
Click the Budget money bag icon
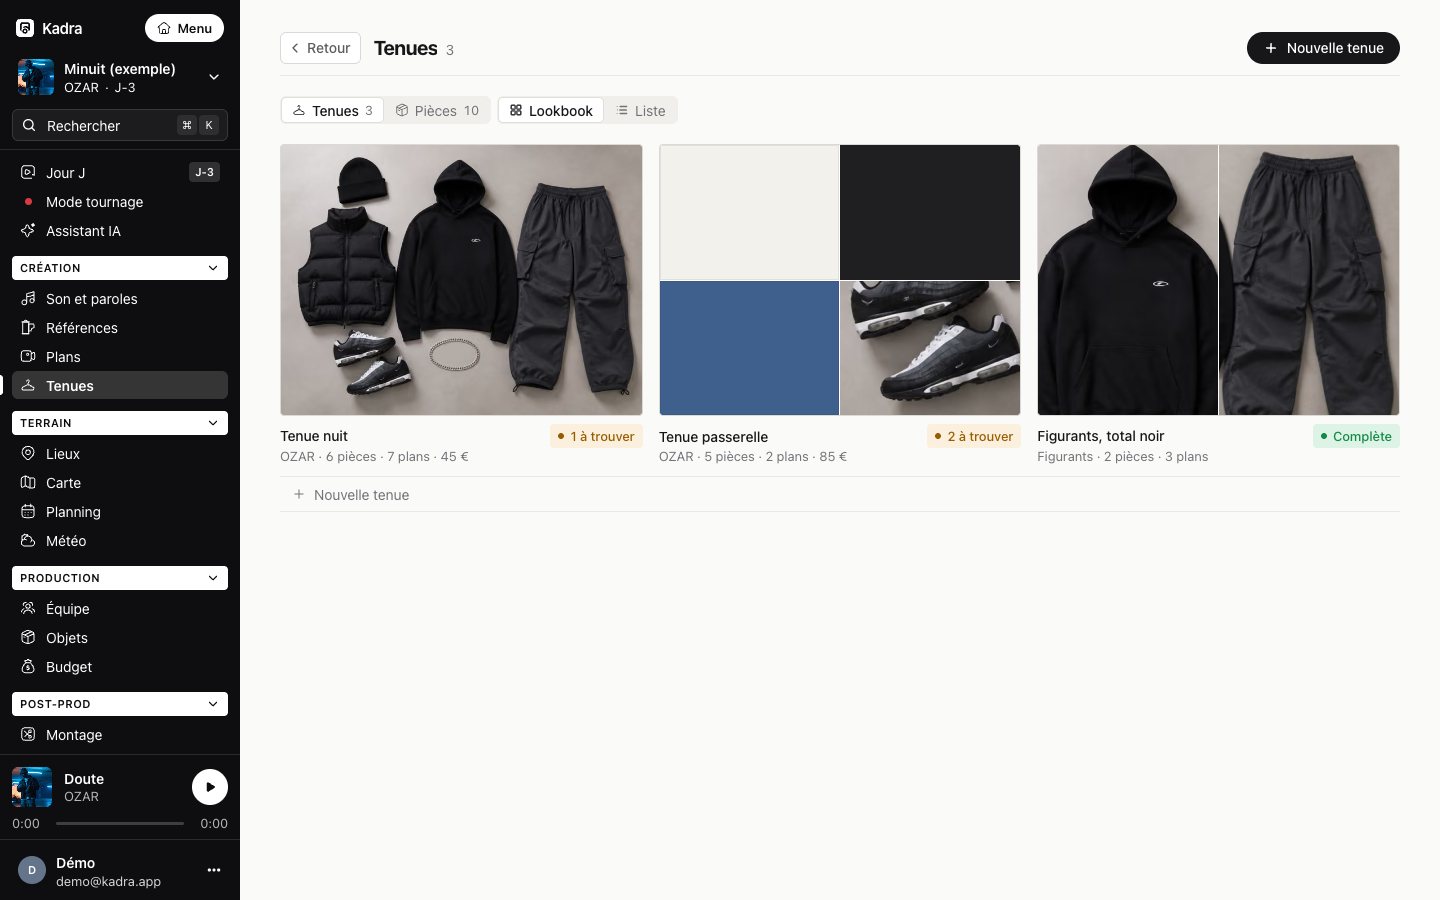click(28, 666)
